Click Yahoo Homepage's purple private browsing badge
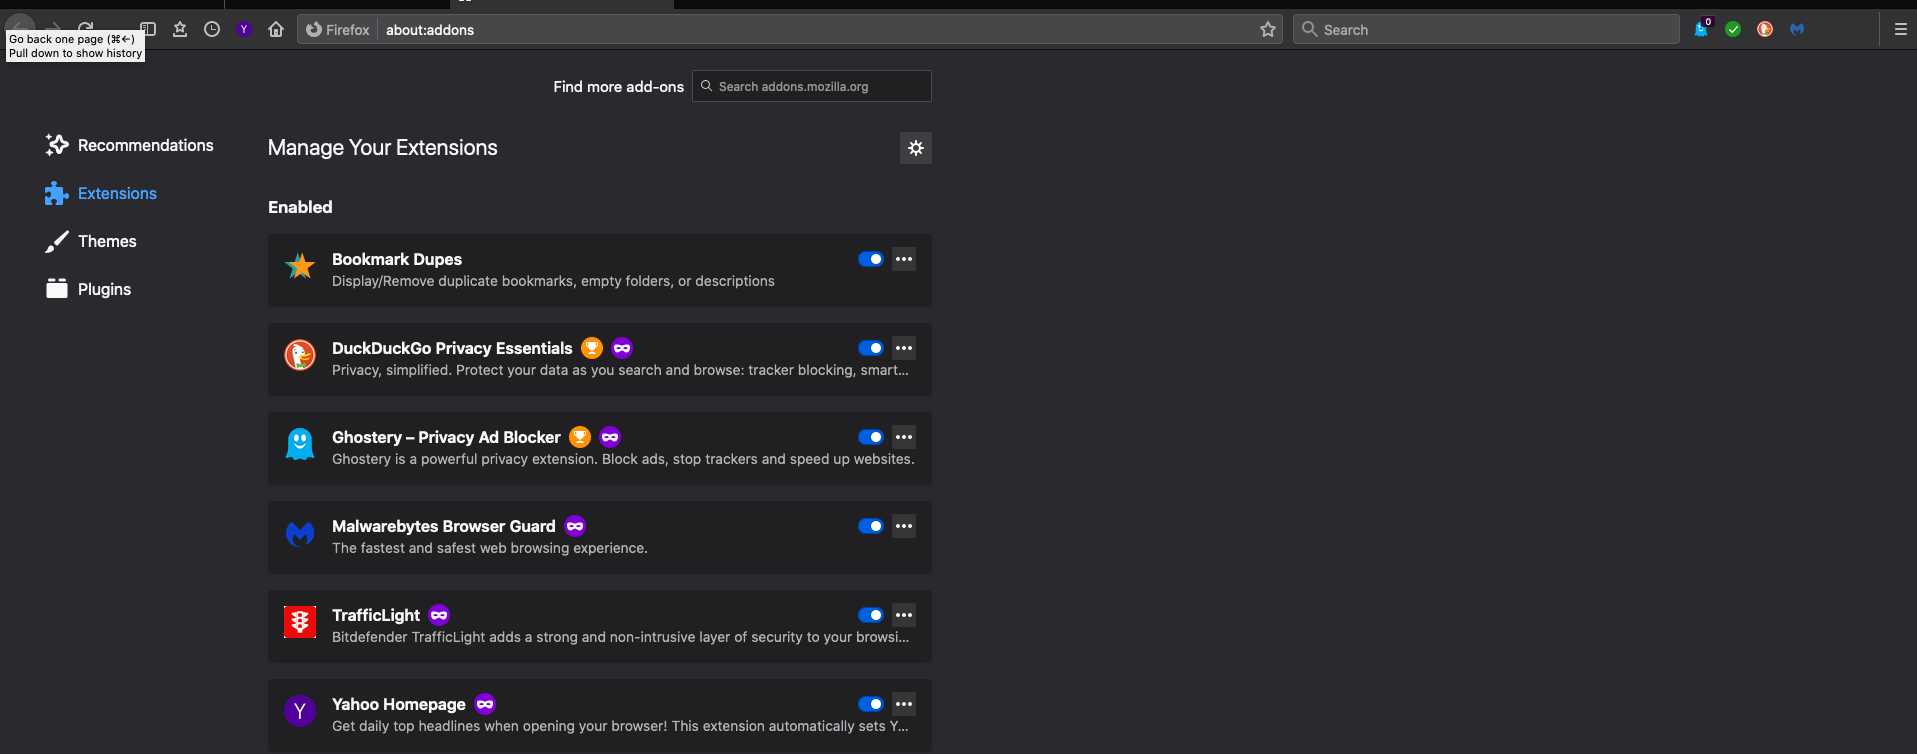Image resolution: width=1917 pixels, height=754 pixels. pos(485,704)
